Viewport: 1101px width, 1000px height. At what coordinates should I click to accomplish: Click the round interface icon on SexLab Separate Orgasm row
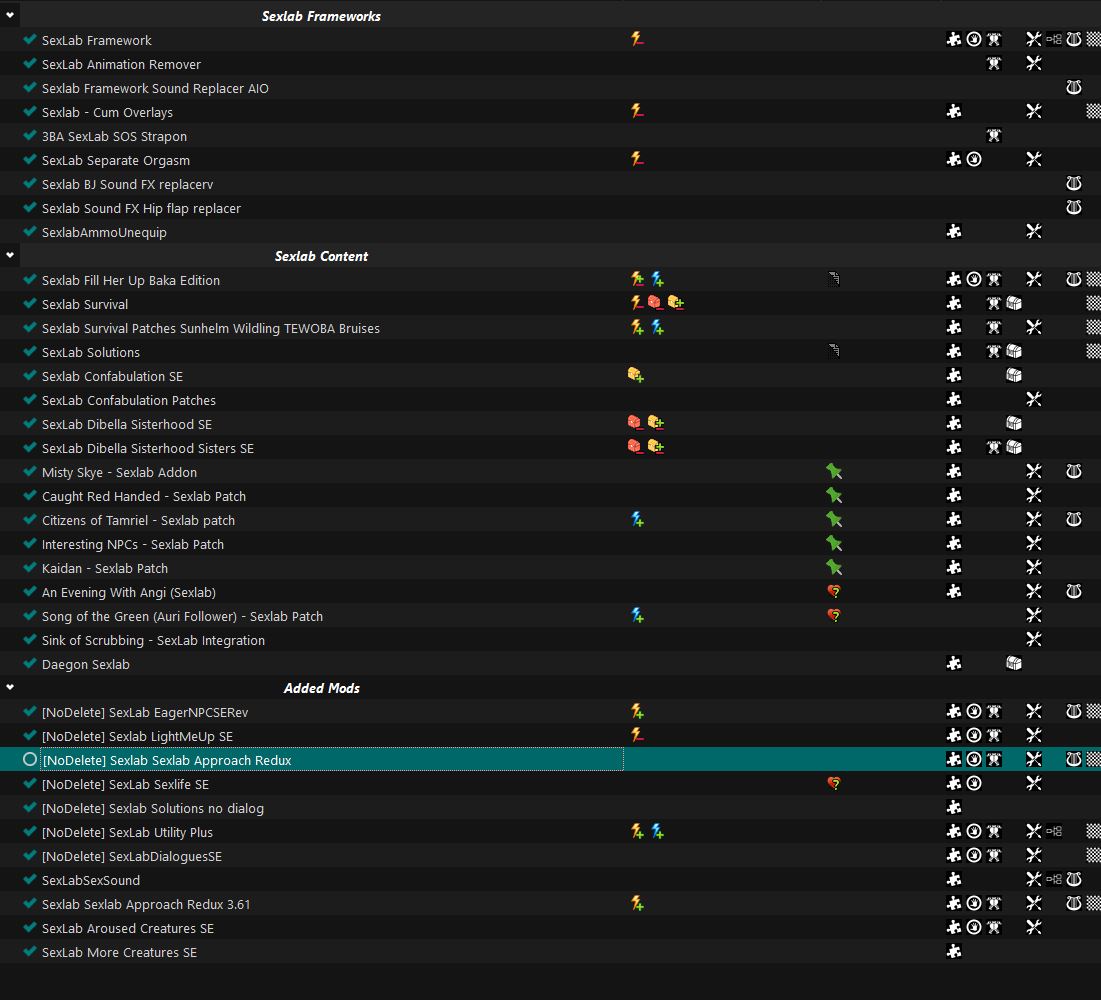click(974, 159)
